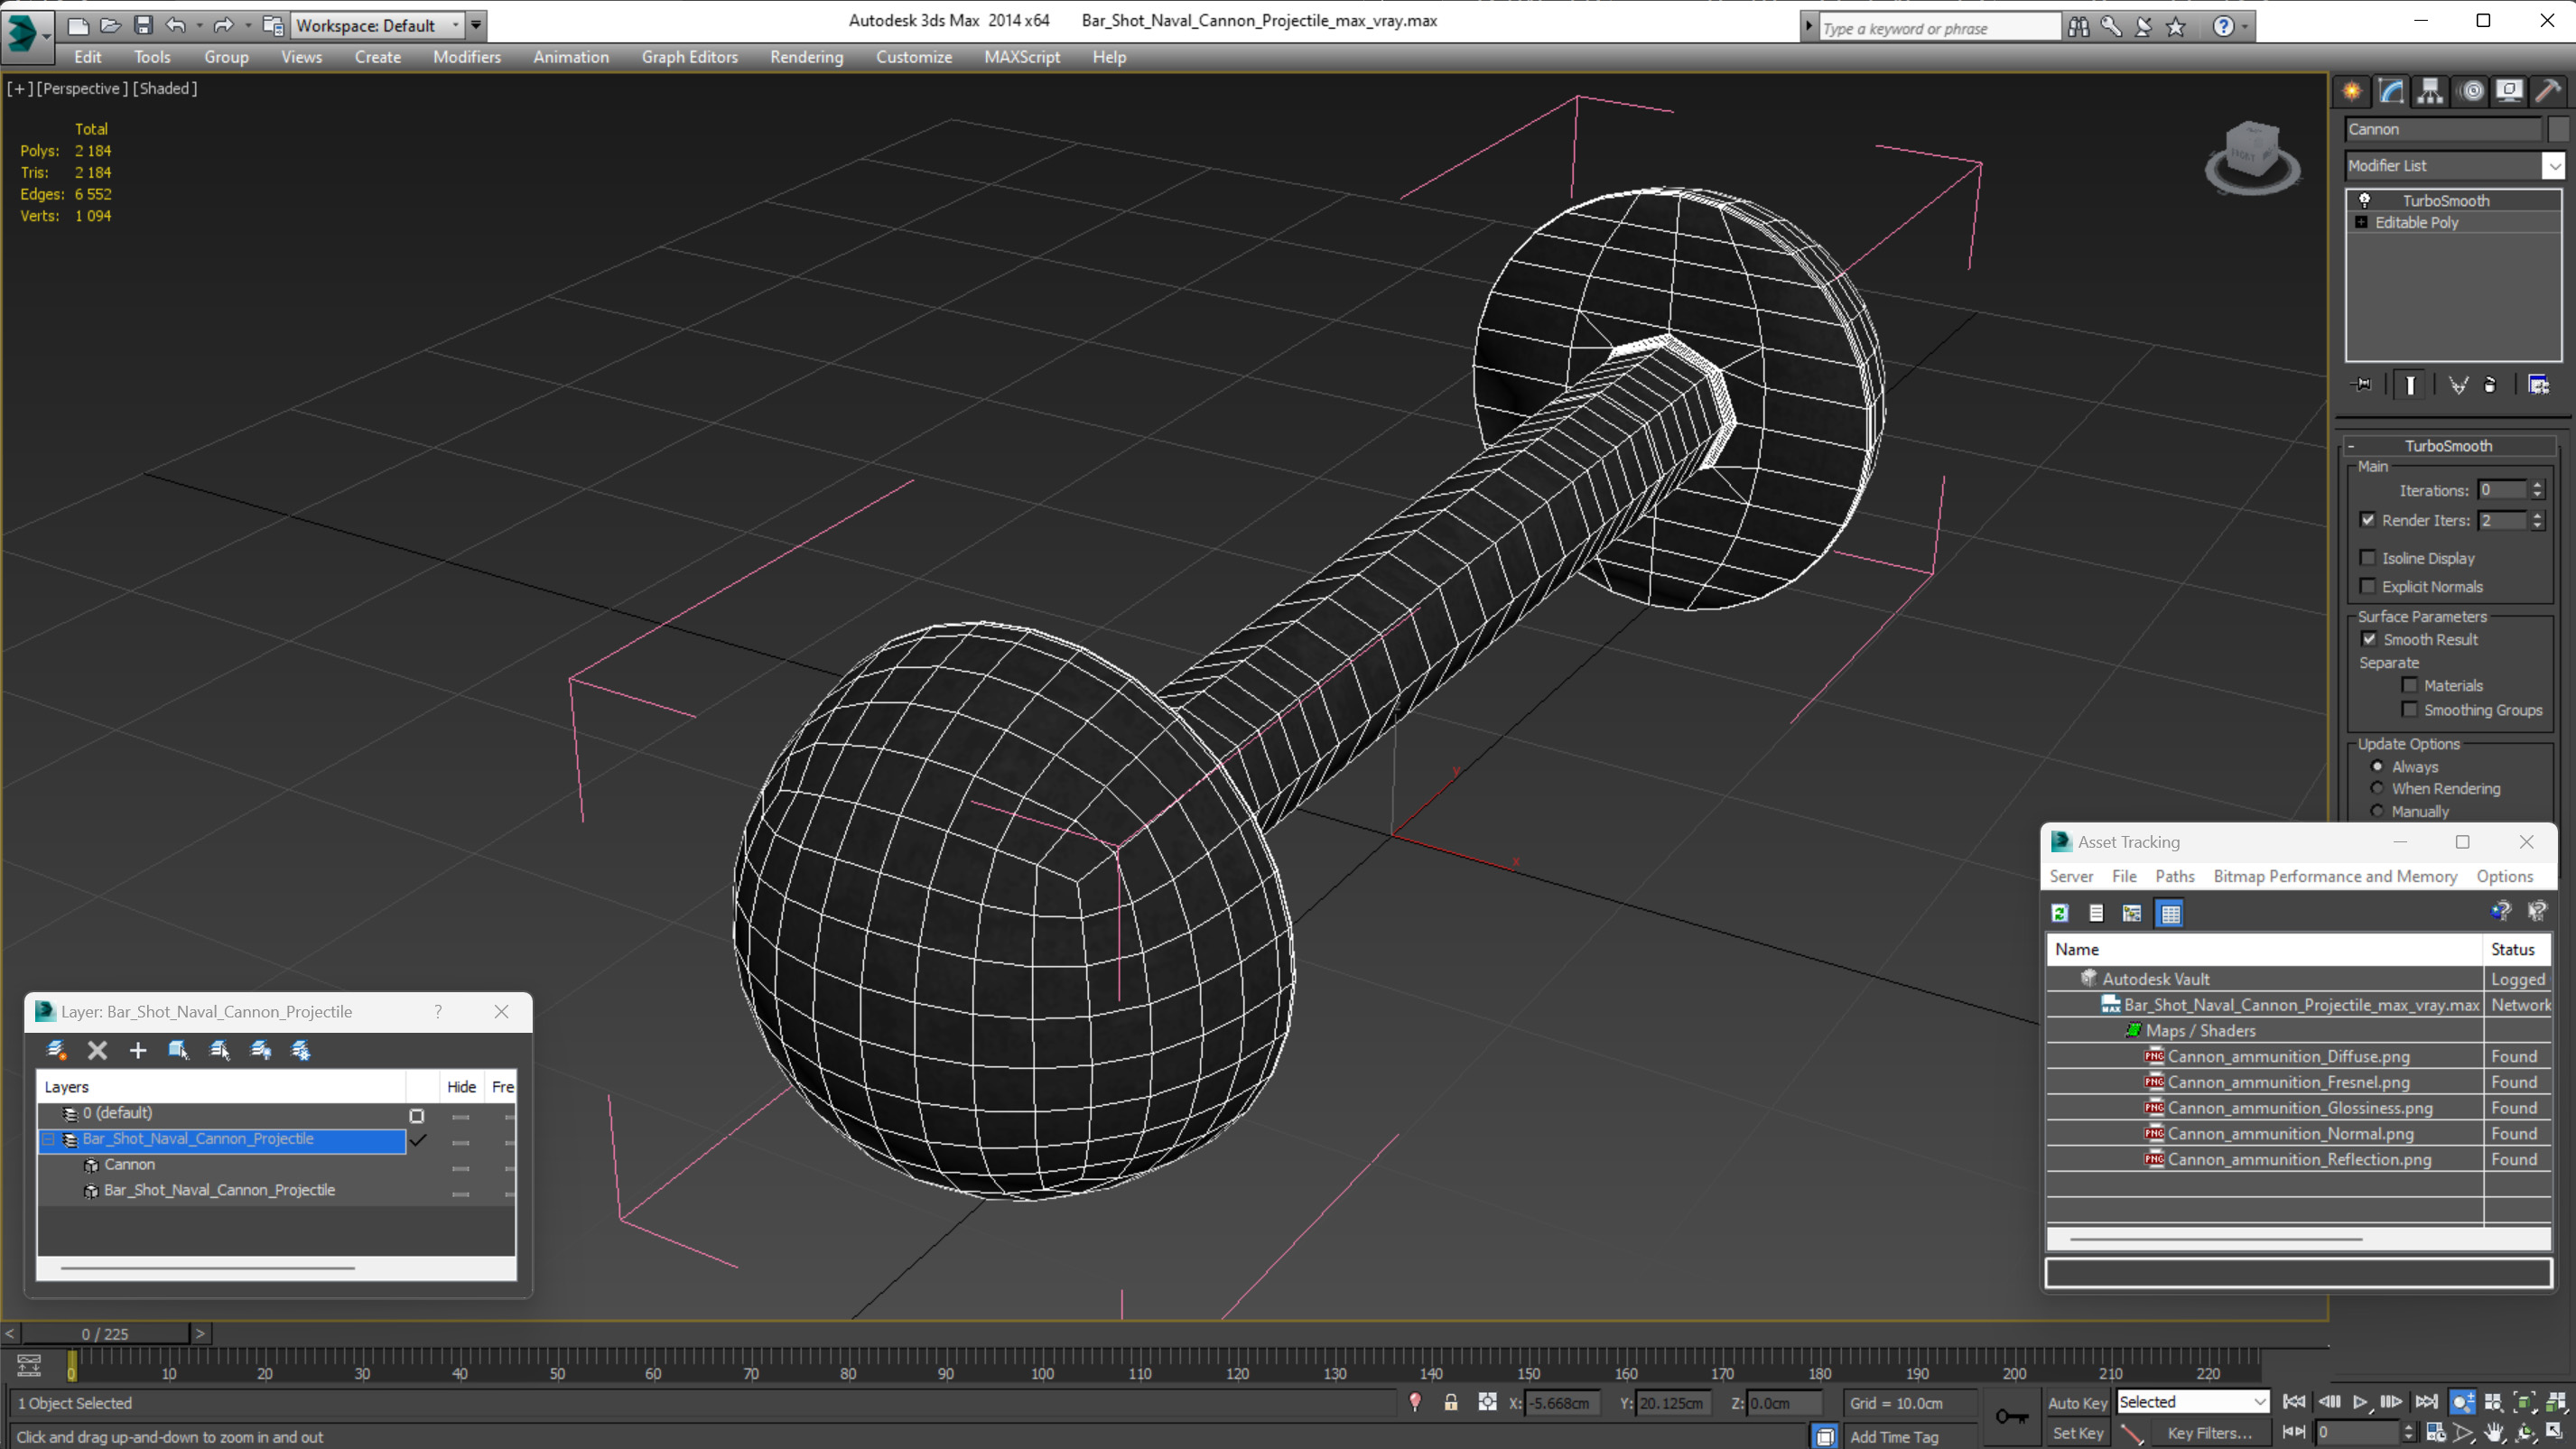This screenshot has width=2576, height=1449.
Task: Click the ViewCube in the viewport
Action: pos(2252,156)
